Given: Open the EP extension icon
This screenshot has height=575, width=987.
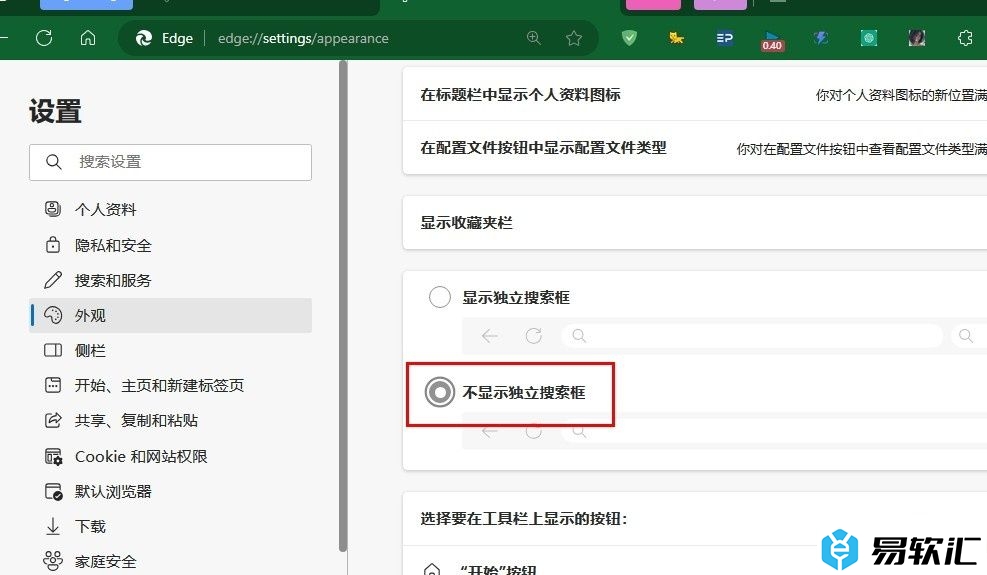Looking at the screenshot, I should (x=725, y=38).
